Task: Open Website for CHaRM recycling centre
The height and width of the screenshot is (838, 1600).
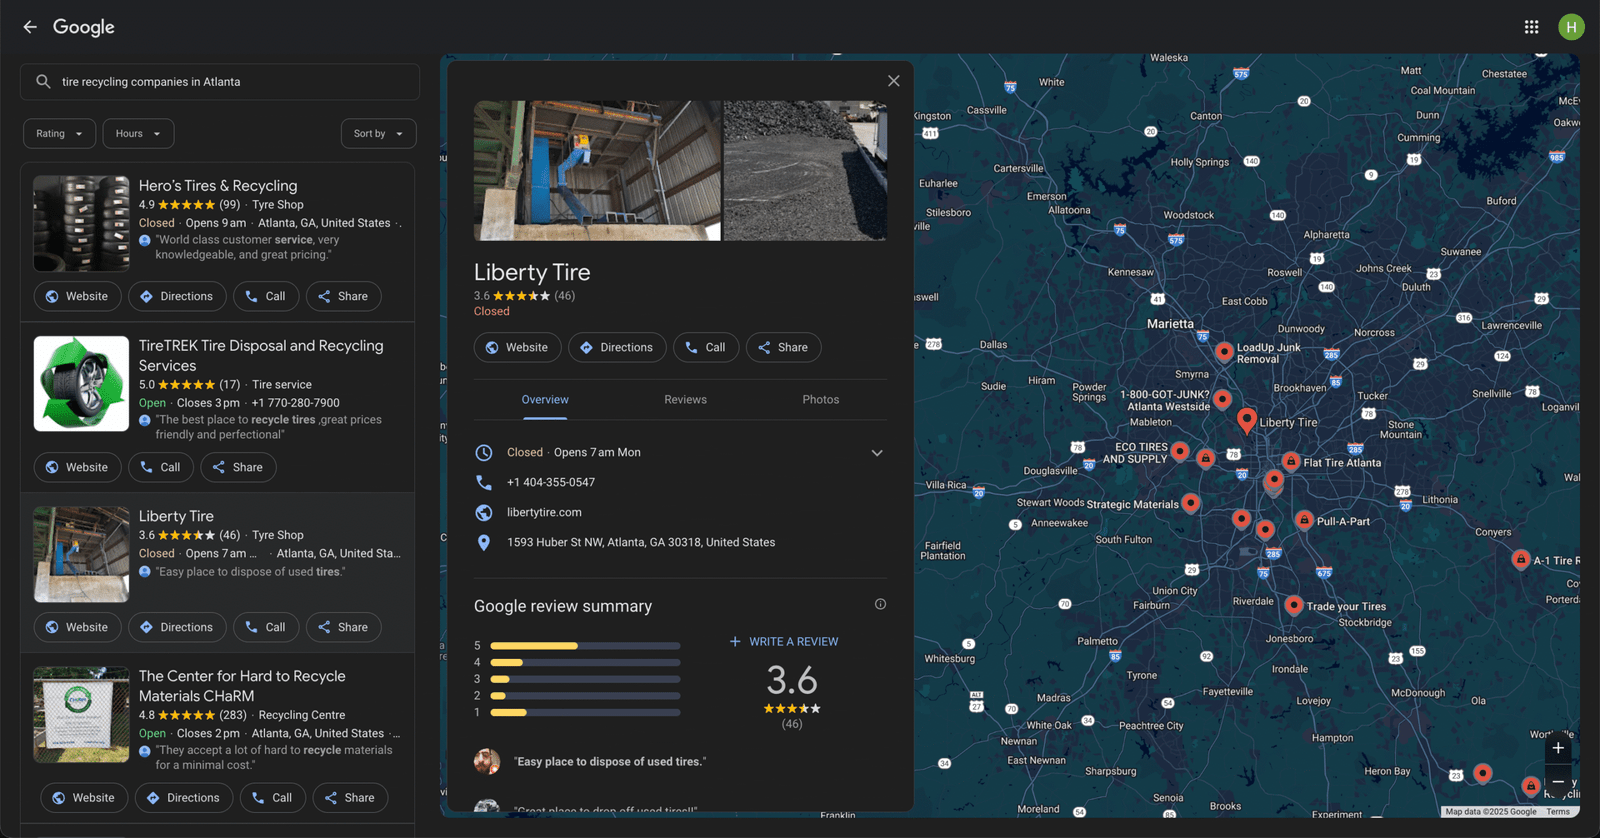Action: click(84, 797)
